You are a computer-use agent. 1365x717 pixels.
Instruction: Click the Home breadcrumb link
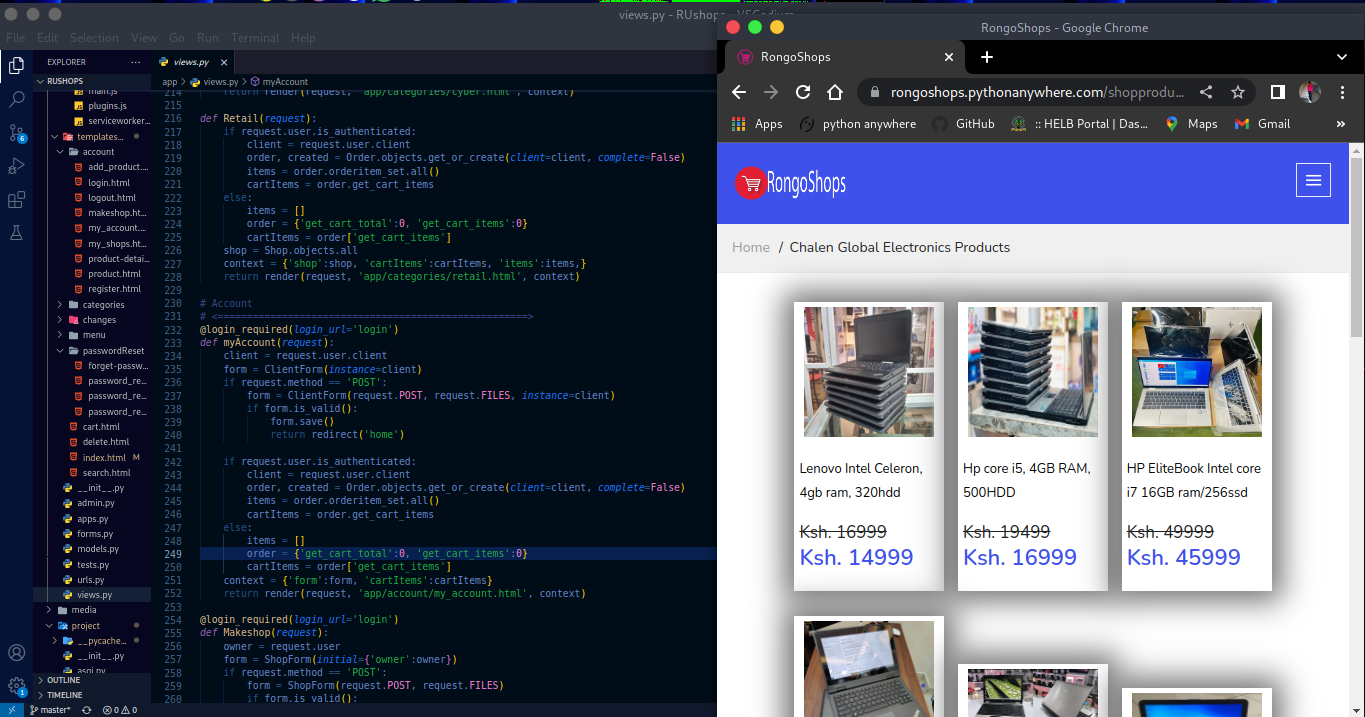point(751,247)
